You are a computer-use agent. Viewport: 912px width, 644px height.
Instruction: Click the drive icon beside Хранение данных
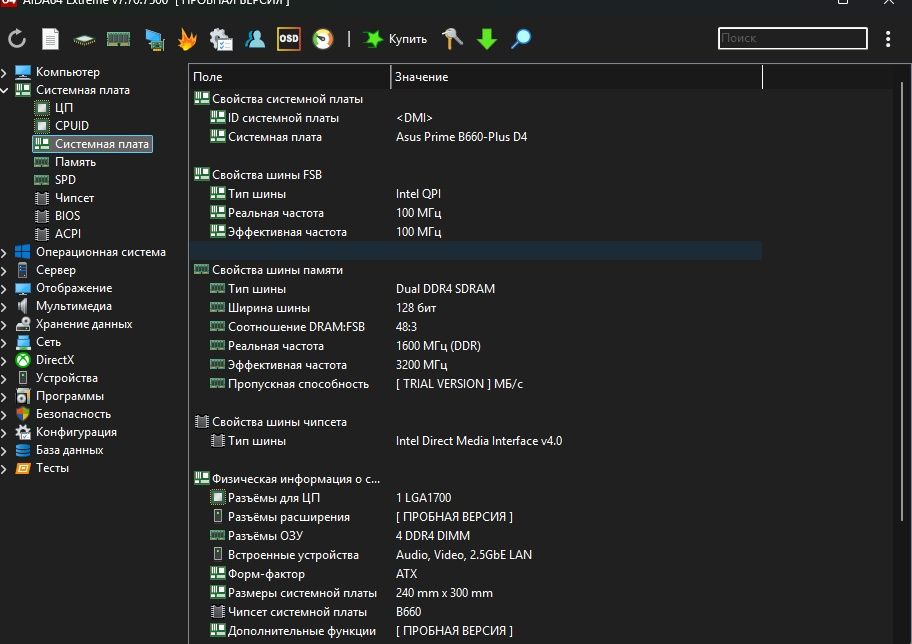[x=23, y=324]
